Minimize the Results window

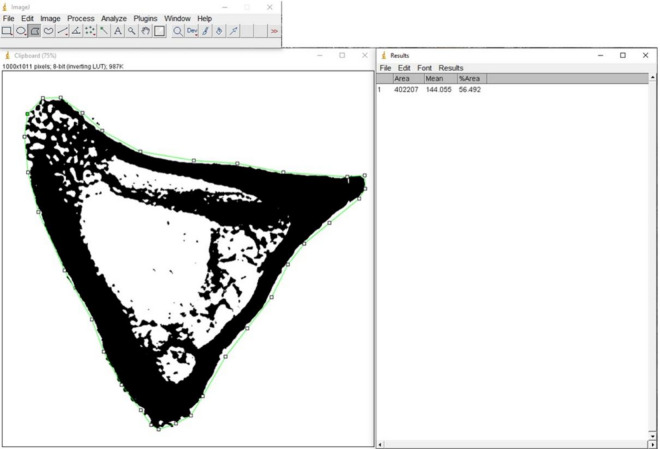tap(601, 55)
